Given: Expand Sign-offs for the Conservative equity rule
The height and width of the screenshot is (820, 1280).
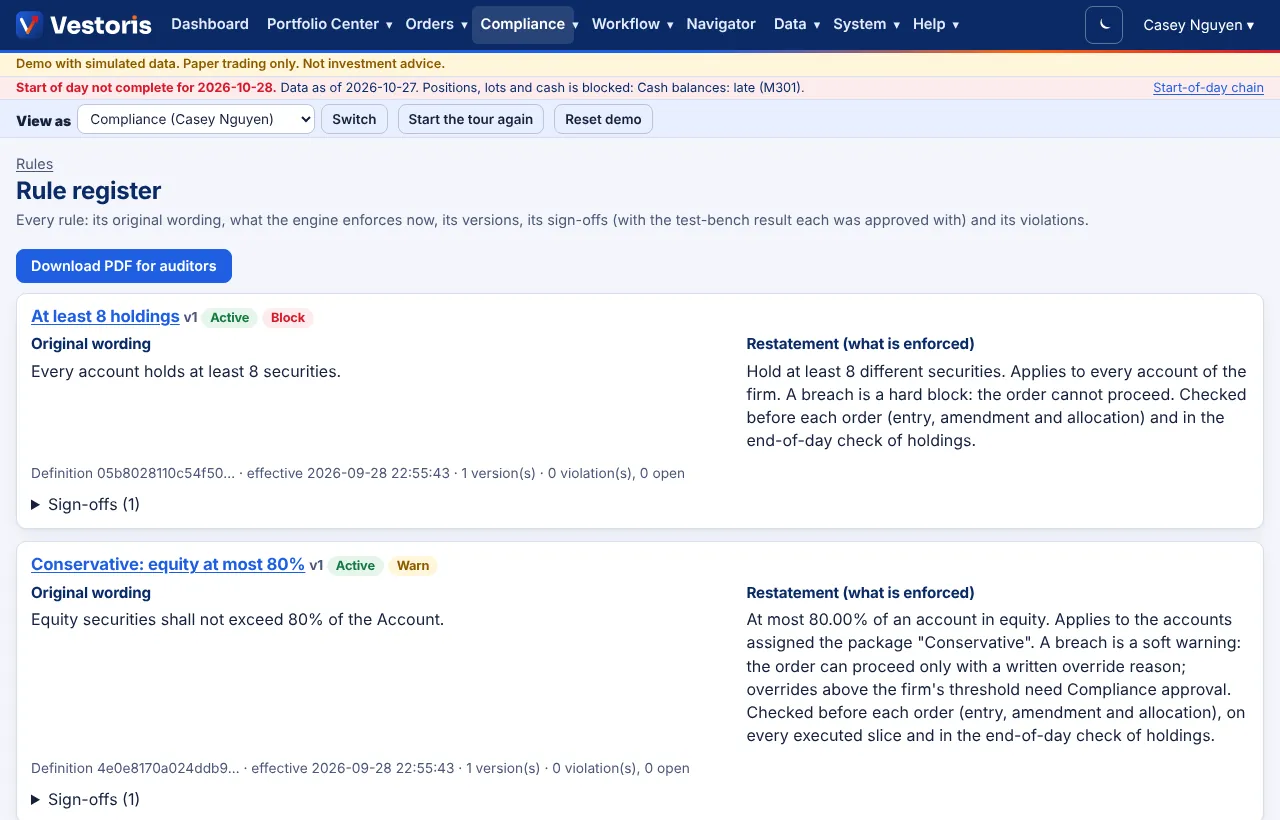Looking at the screenshot, I should (86, 800).
